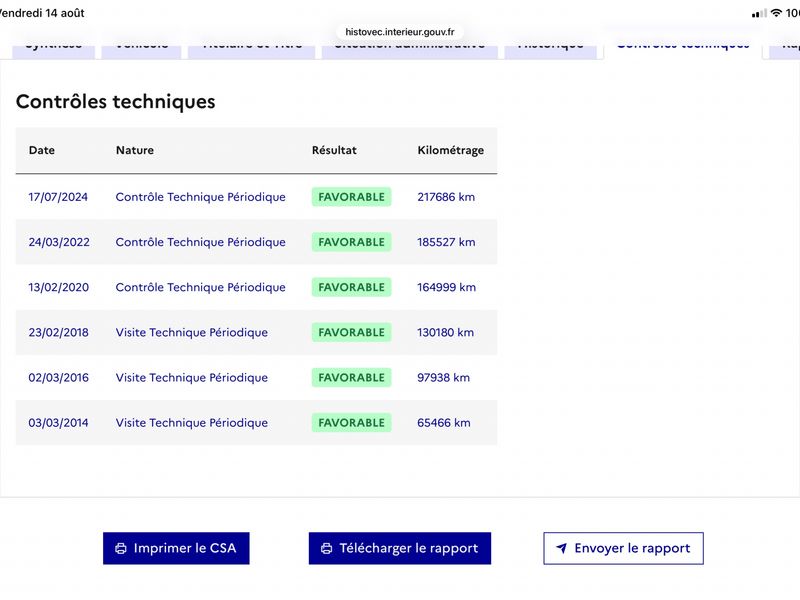This screenshot has width=800, height=600.
Task: Click FAVORABLE badge in 13/02/2020 row
Action: click(352, 287)
